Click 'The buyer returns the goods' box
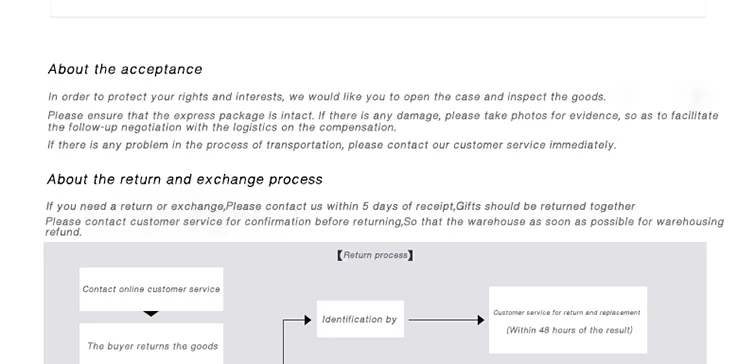Image resolution: width=753 pixels, height=364 pixels. [151, 344]
